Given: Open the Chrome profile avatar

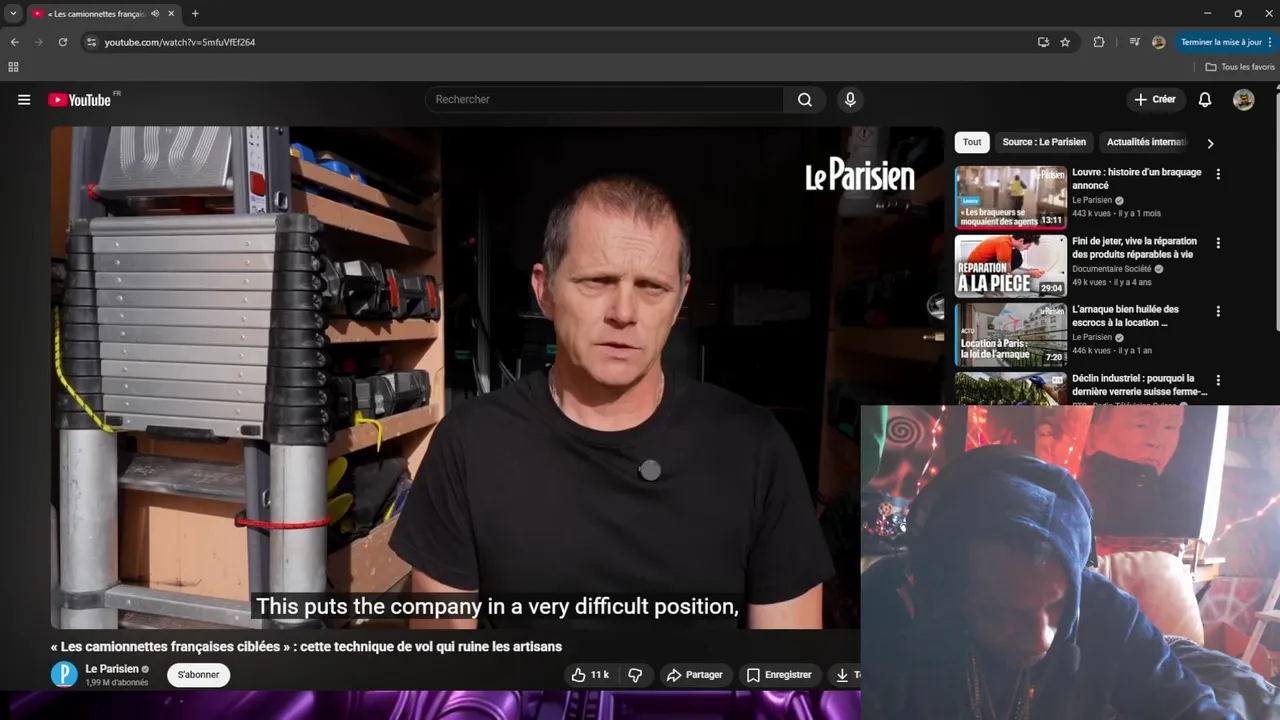Looking at the screenshot, I should pos(1158,42).
